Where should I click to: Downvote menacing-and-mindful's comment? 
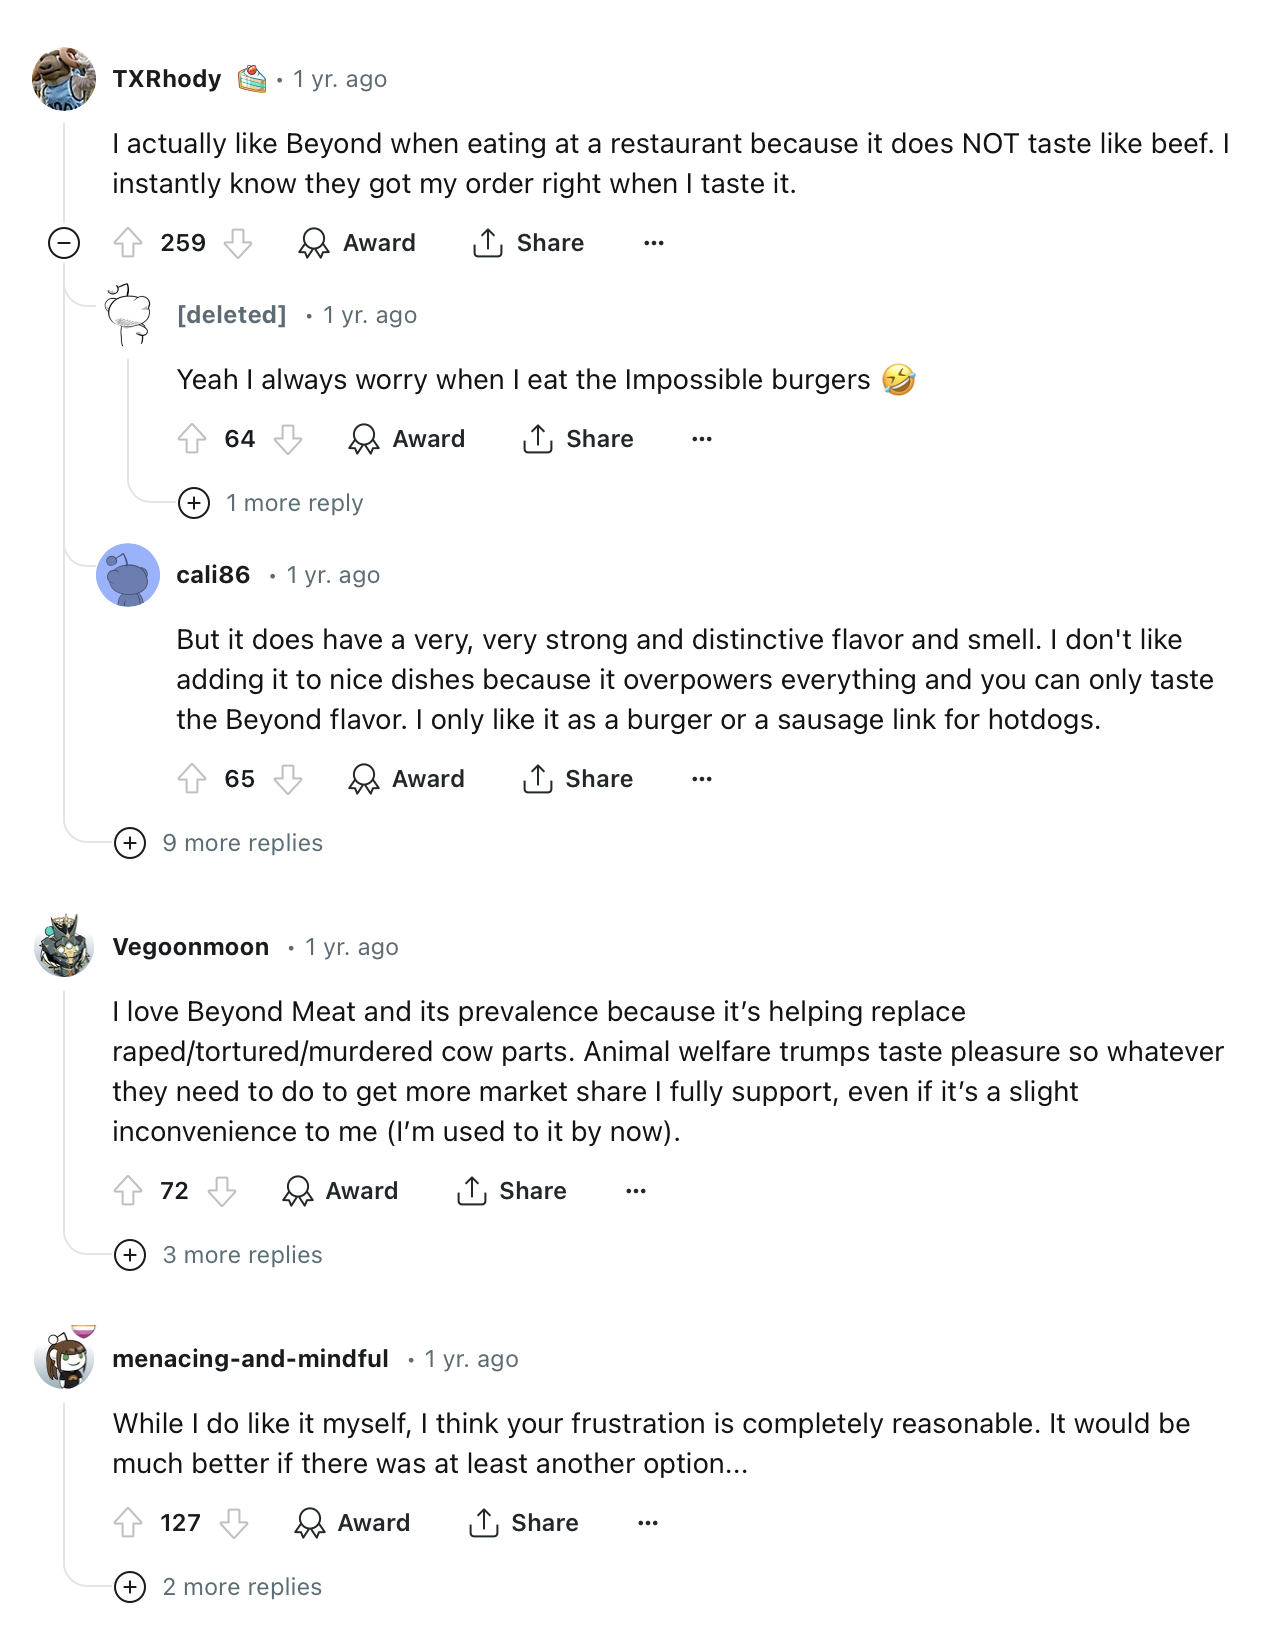[x=234, y=1523]
